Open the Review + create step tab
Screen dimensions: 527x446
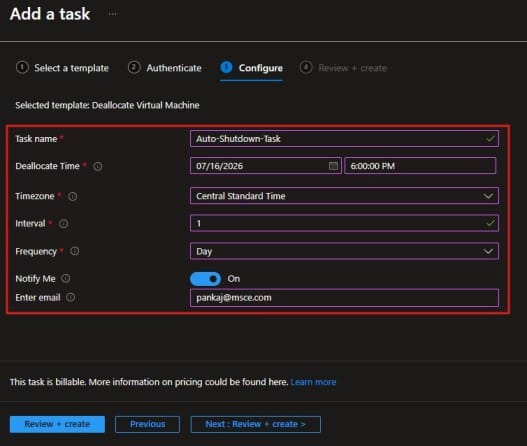click(343, 68)
